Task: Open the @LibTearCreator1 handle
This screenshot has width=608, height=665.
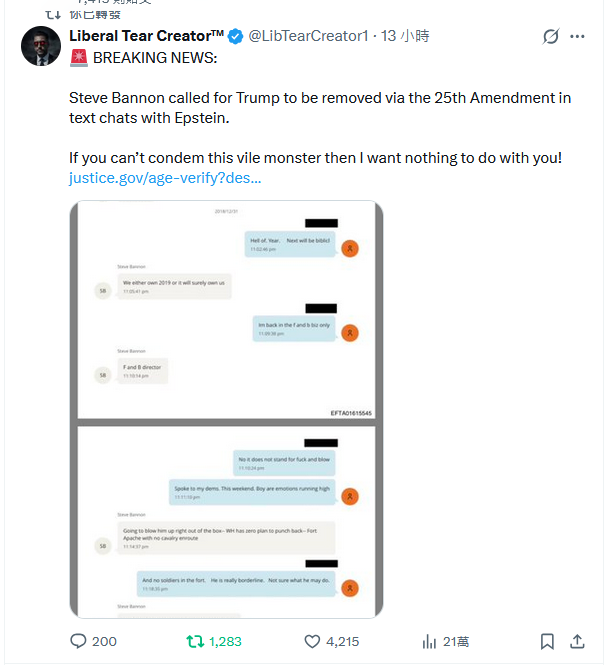Action: (307, 36)
